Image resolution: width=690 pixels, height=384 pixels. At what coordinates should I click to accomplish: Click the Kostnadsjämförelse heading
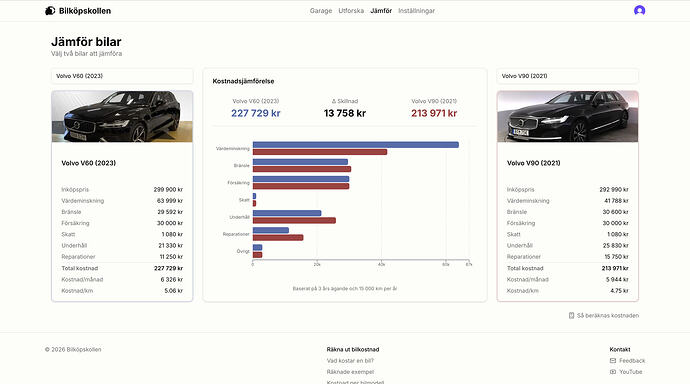243,81
